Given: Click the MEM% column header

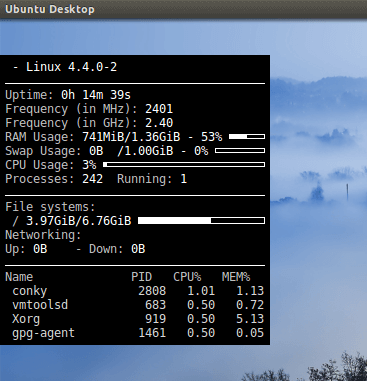Looking at the screenshot, I should [236, 277].
